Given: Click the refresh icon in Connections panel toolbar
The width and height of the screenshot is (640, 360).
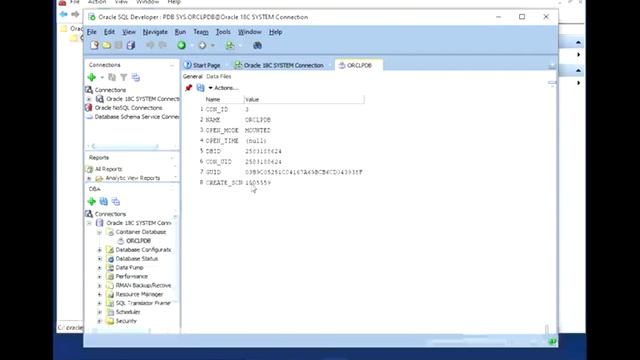Looking at the screenshot, I should (x=112, y=77).
